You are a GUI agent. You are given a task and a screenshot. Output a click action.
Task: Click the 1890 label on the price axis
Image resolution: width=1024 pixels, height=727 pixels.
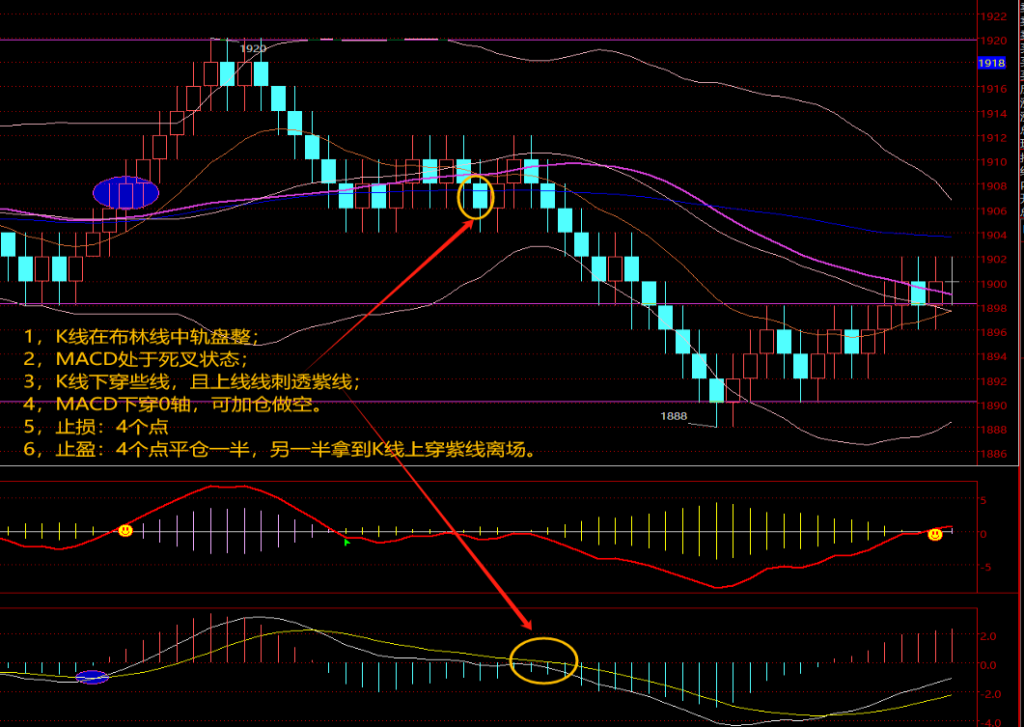pos(993,406)
